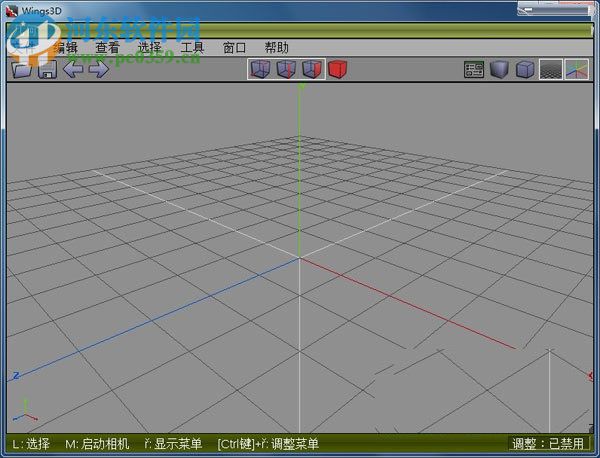
Task: Open preferences panel icon in toolbar
Action: click(474, 70)
